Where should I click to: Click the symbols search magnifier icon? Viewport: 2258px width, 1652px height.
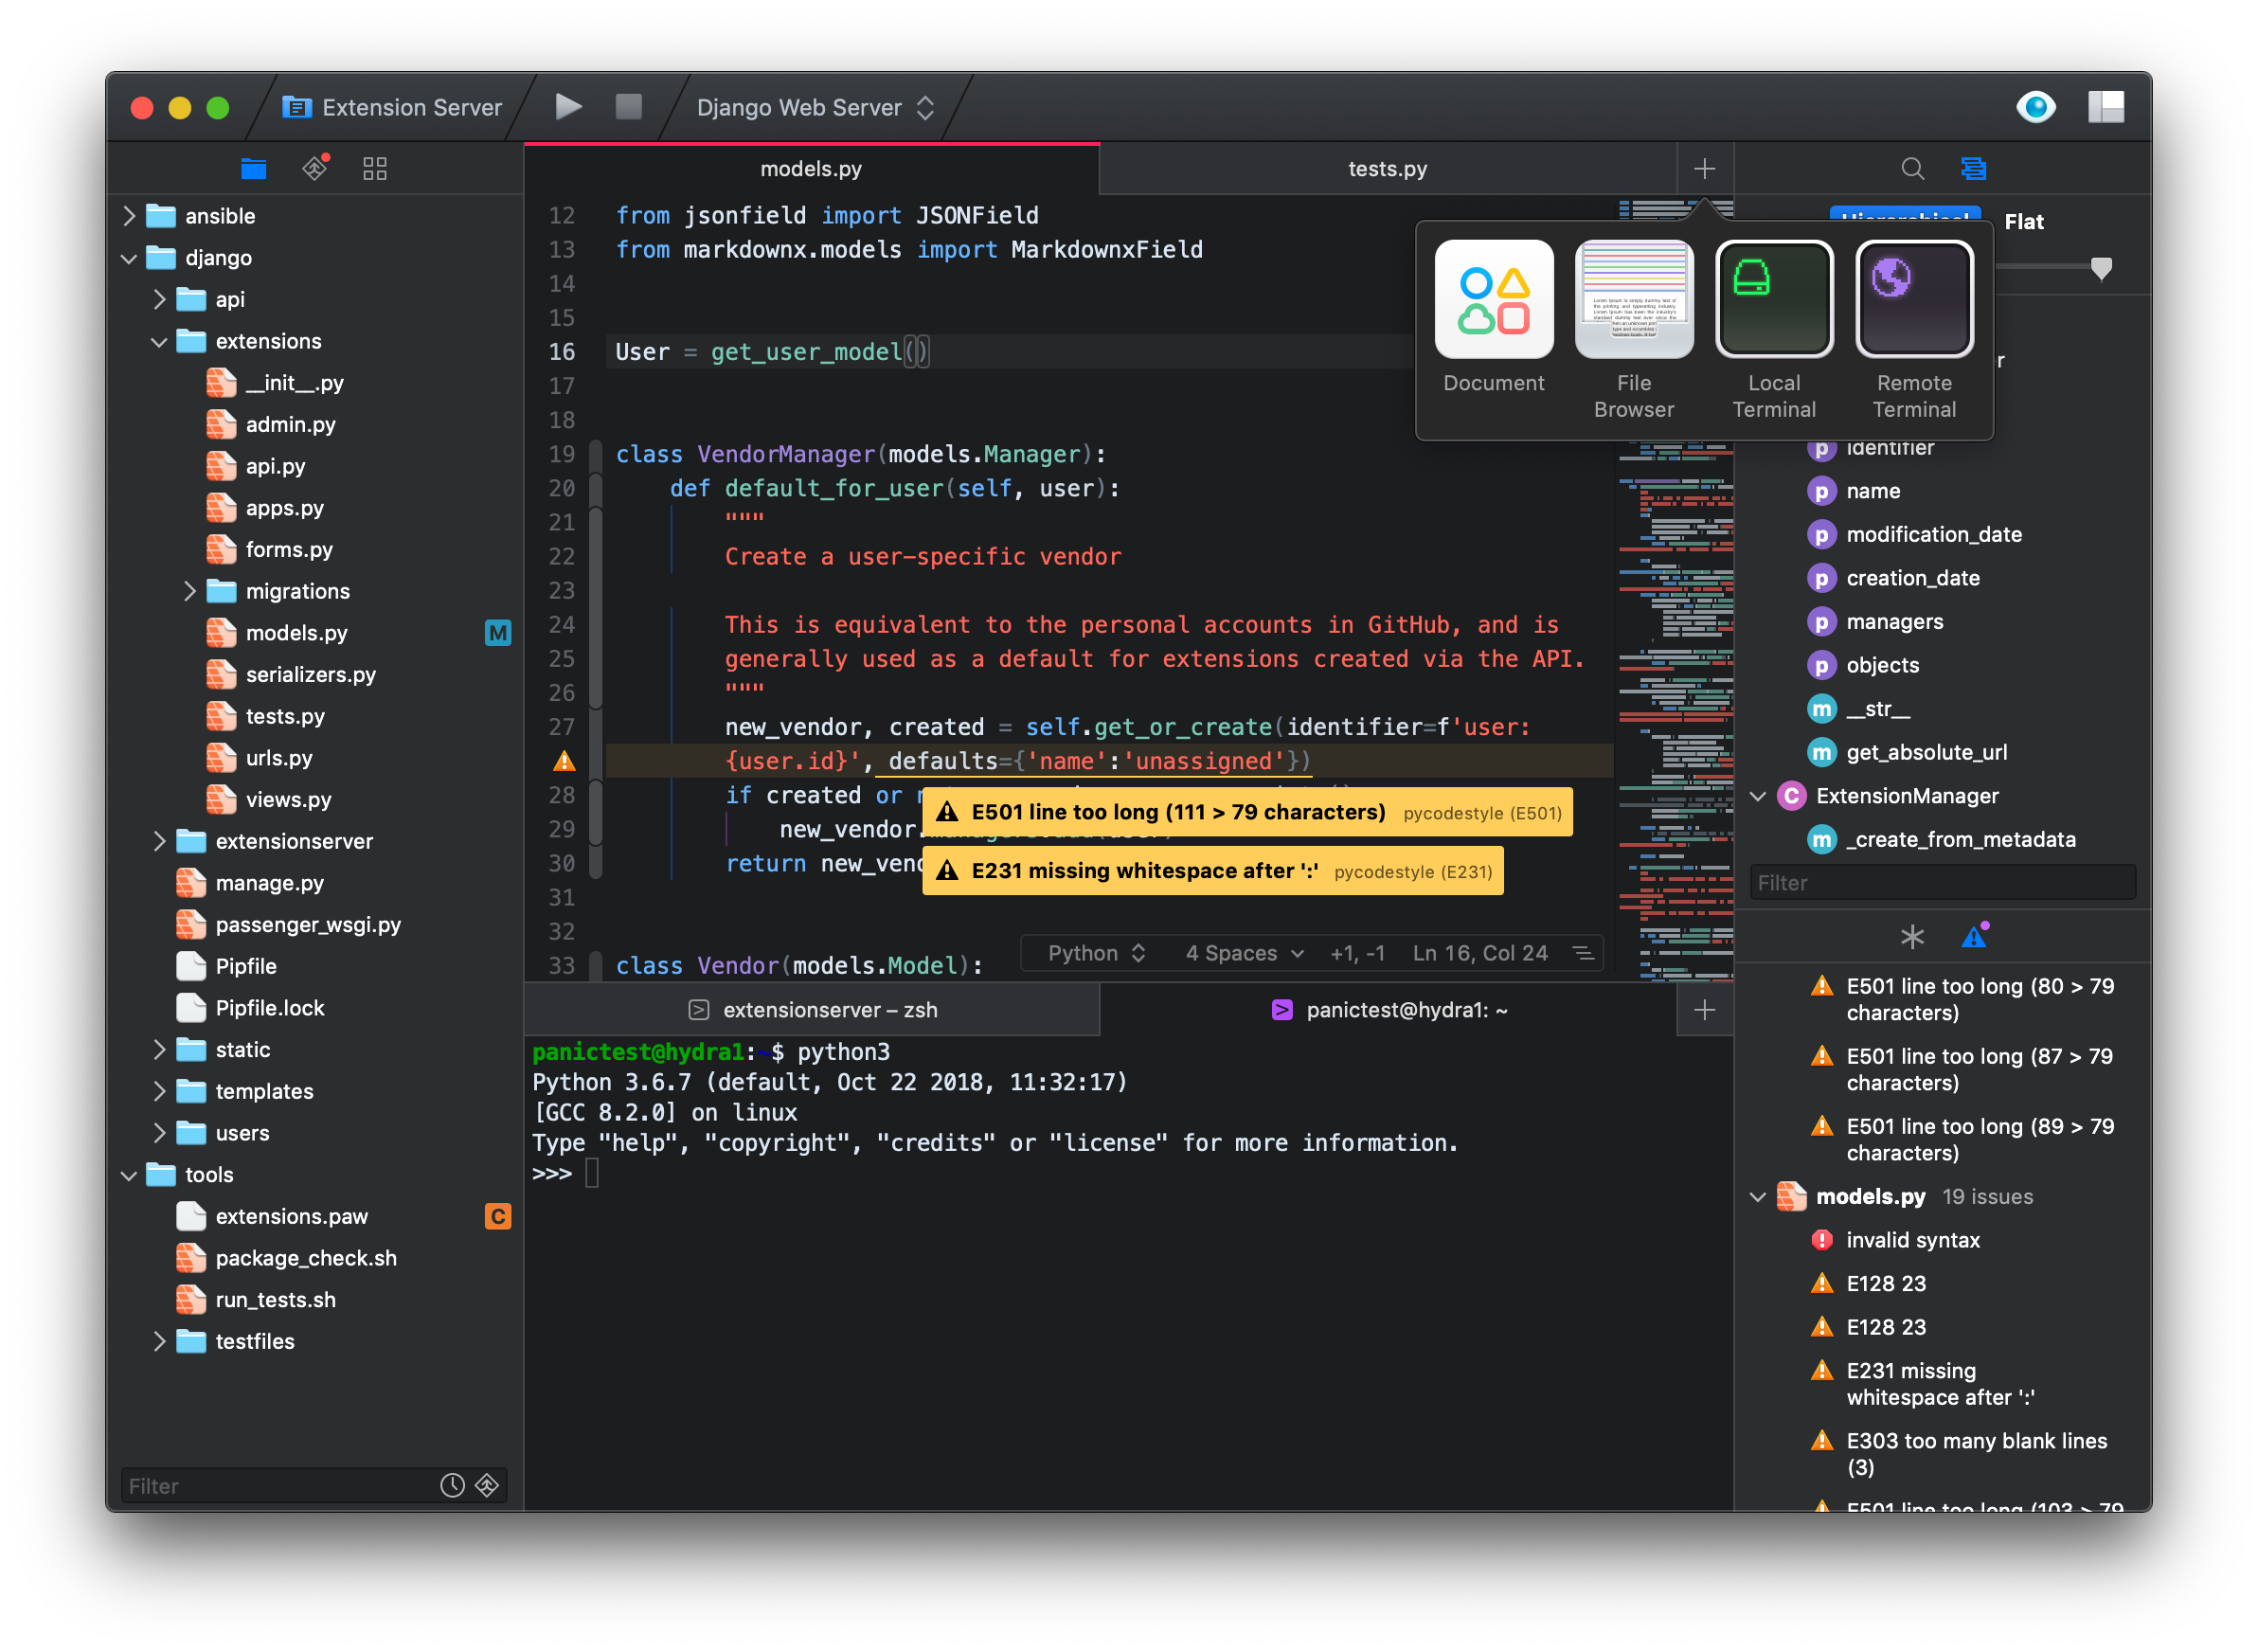click(x=1912, y=168)
